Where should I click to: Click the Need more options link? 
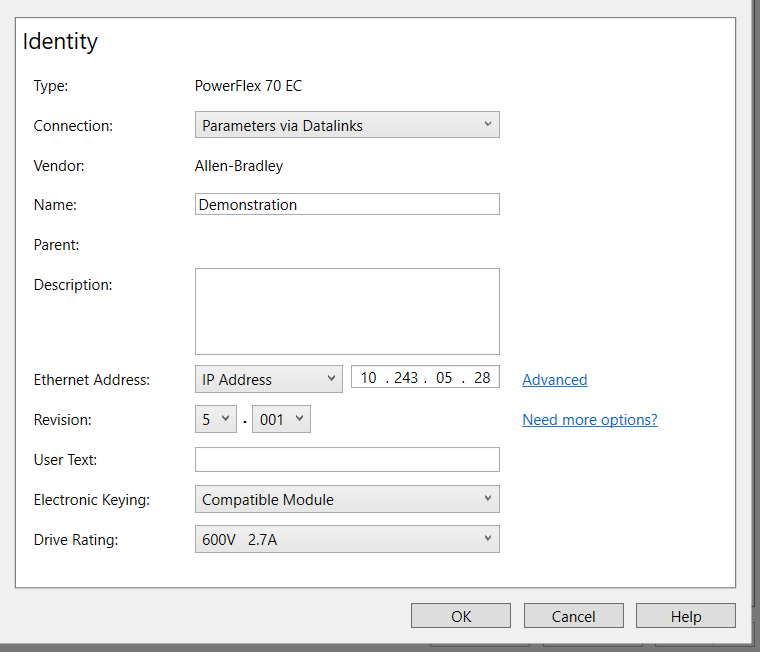[589, 420]
